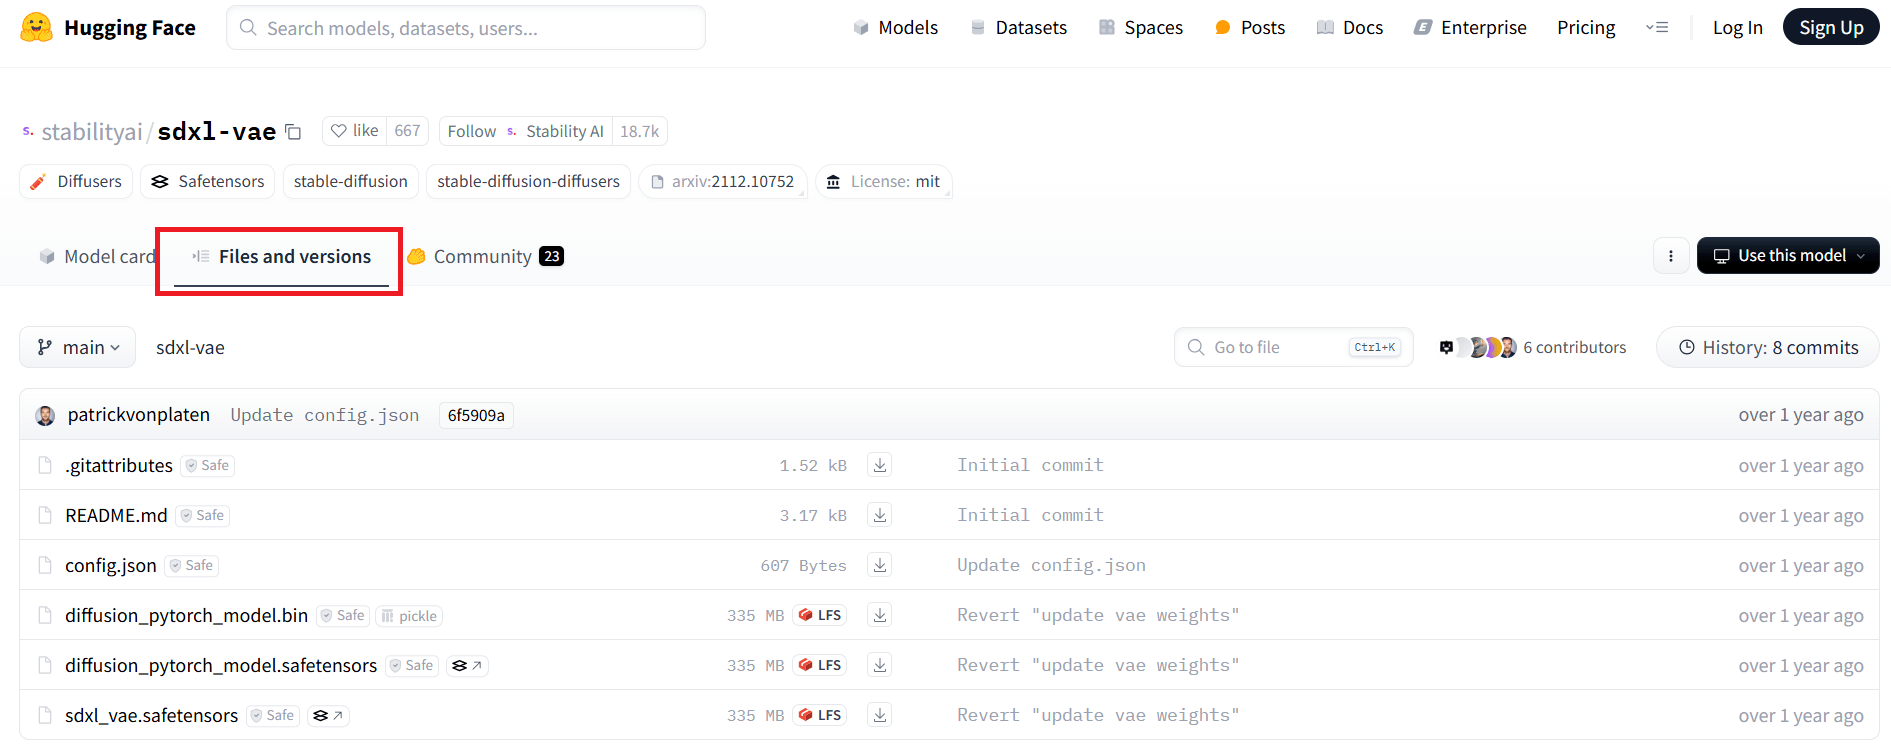This screenshot has height=748, width=1891.
Task: Open the Community tab
Action: (x=485, y=257)
